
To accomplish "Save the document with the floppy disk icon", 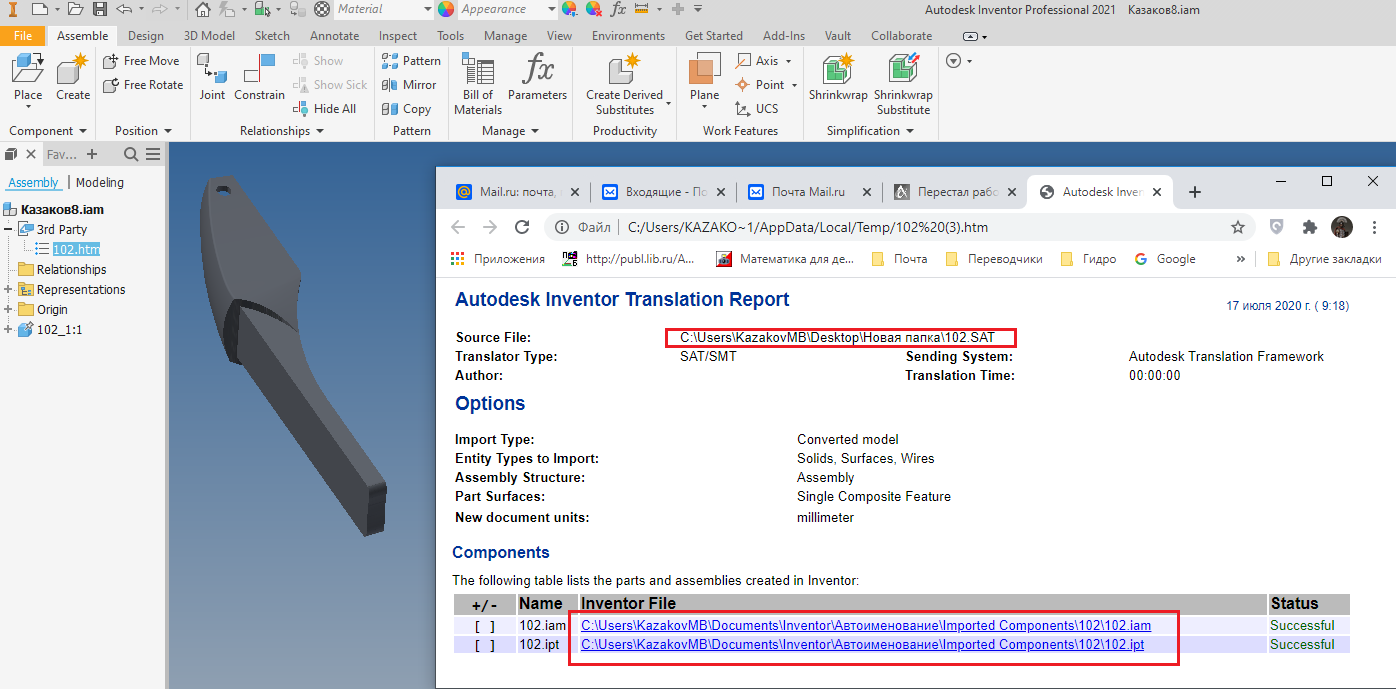I will tap(100, 9).
